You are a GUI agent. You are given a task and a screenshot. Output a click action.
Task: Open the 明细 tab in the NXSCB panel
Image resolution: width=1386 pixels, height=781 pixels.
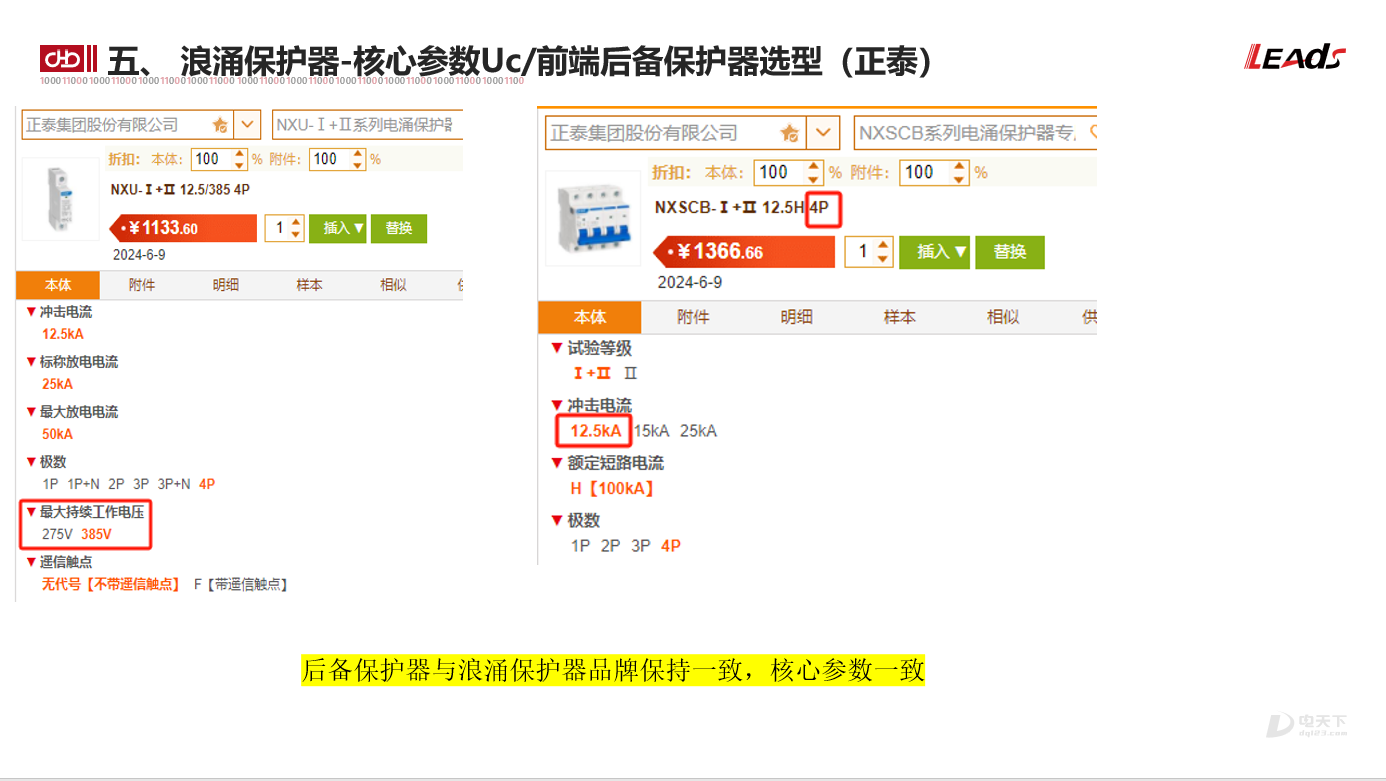tap(796, 317)
